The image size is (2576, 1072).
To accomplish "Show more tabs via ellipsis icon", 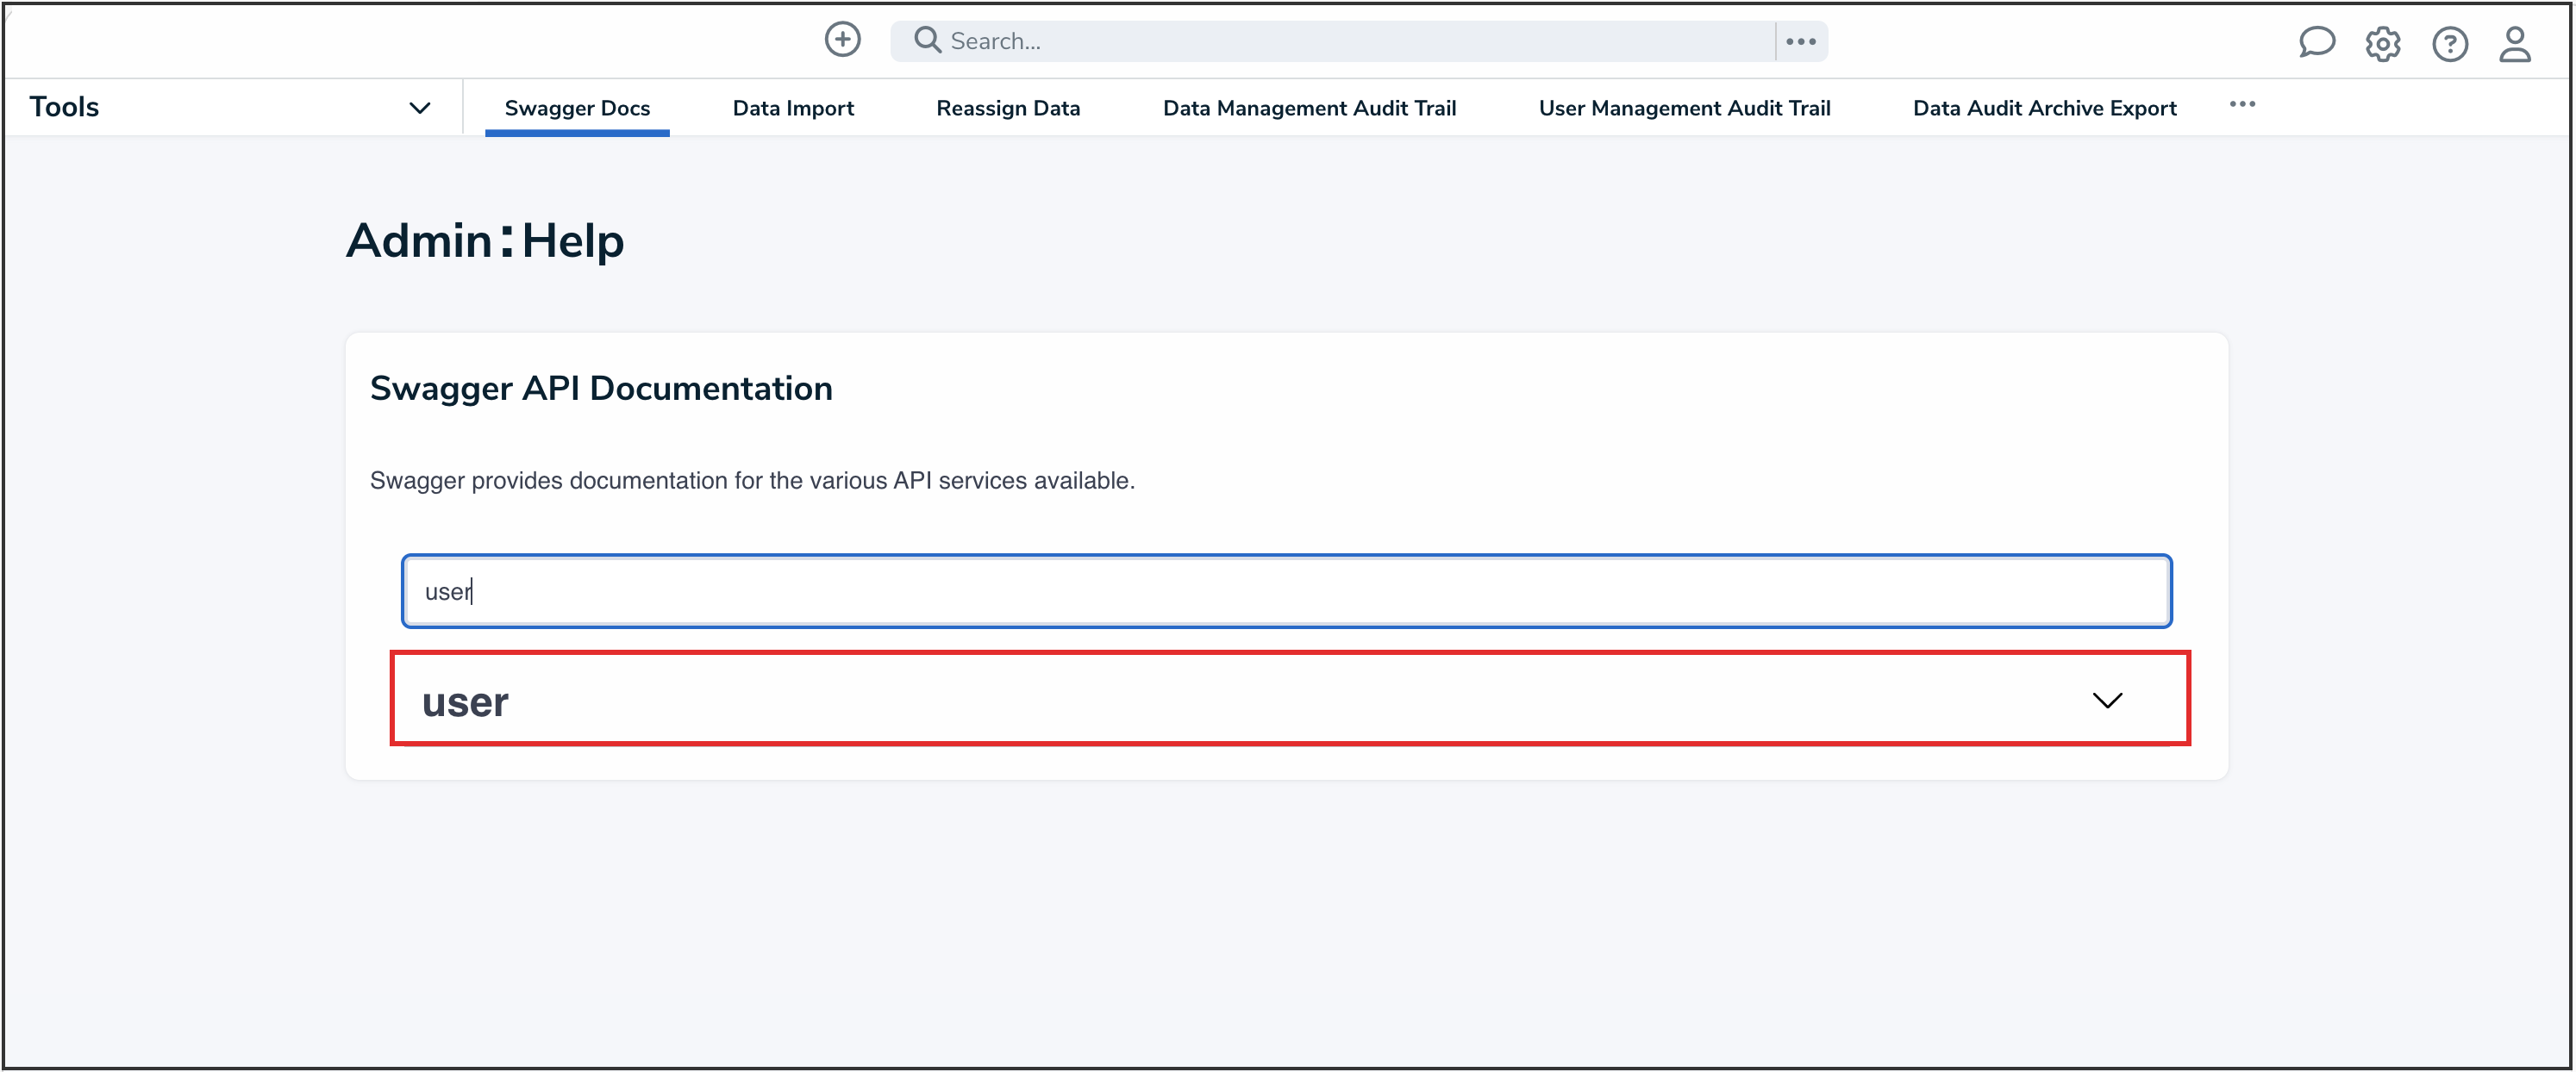I will [x=2242, y=104].
